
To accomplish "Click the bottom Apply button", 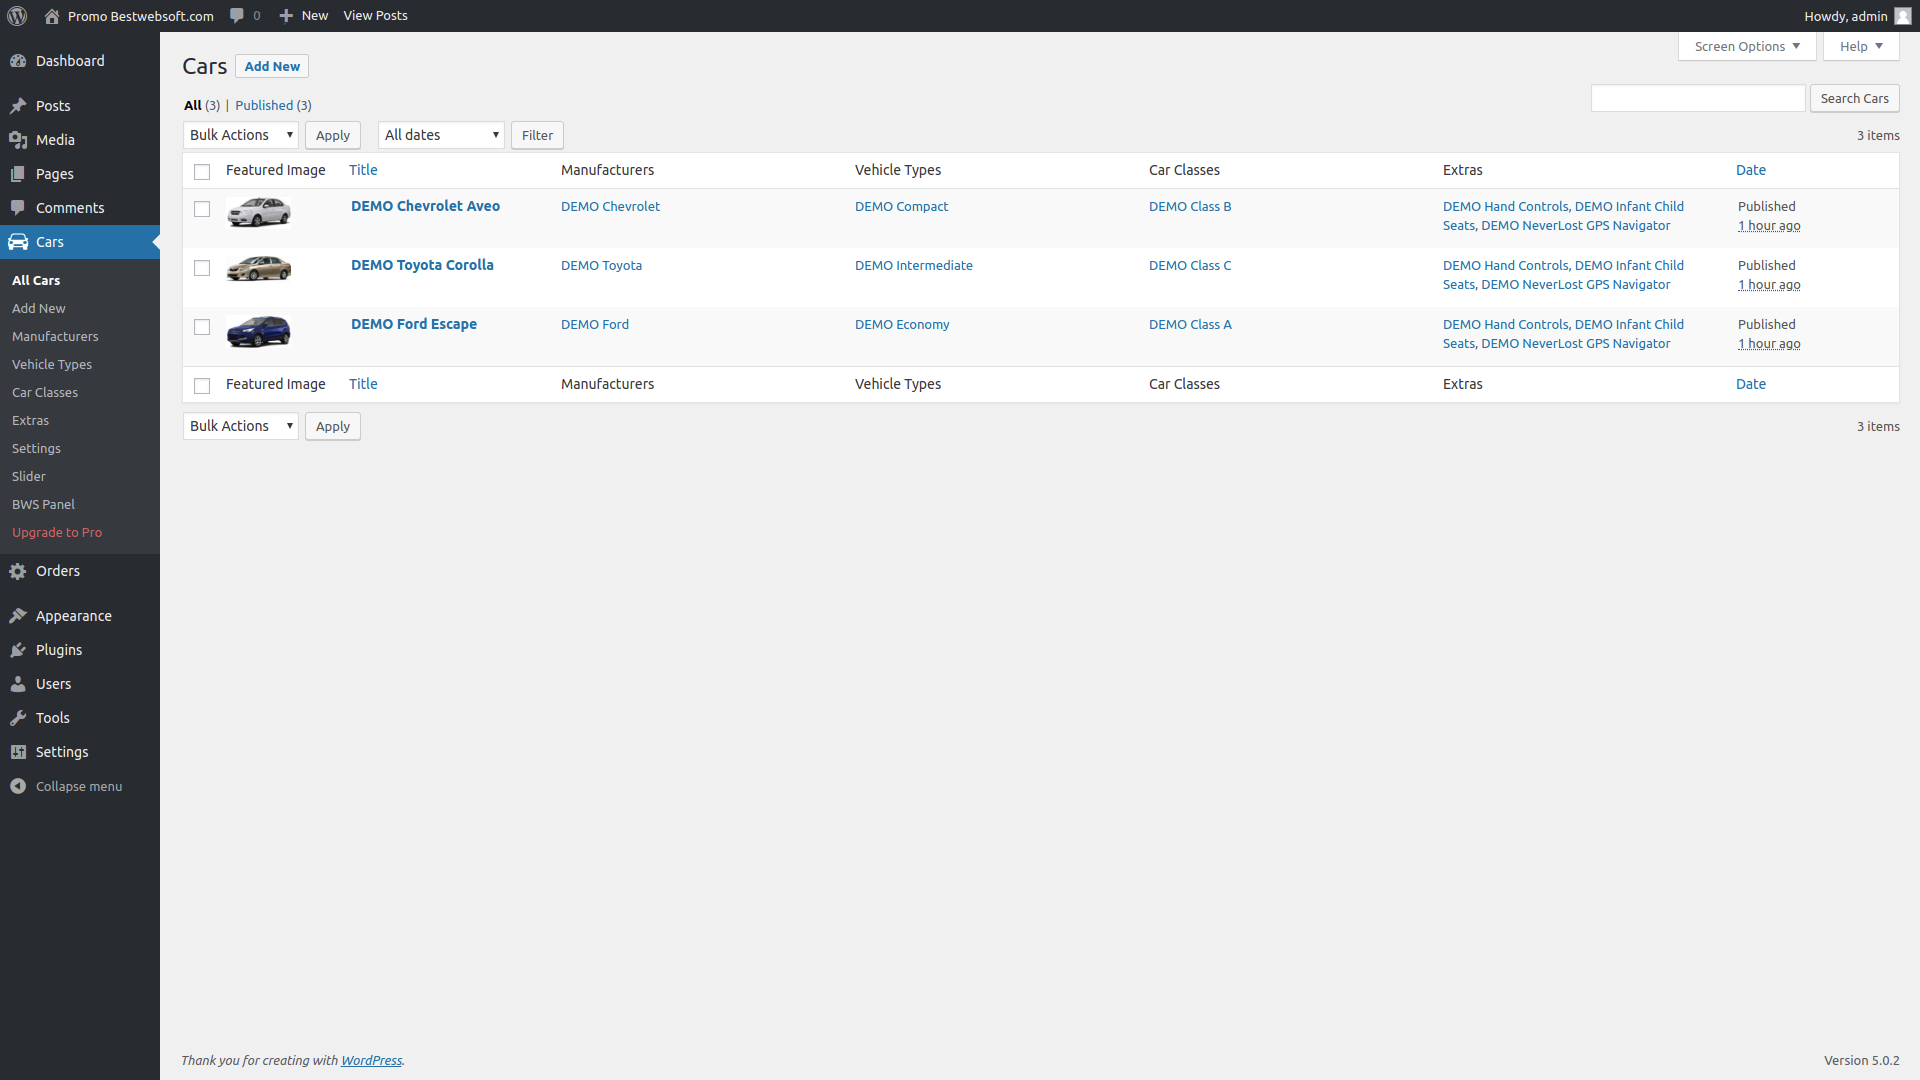I will point(333,426).
